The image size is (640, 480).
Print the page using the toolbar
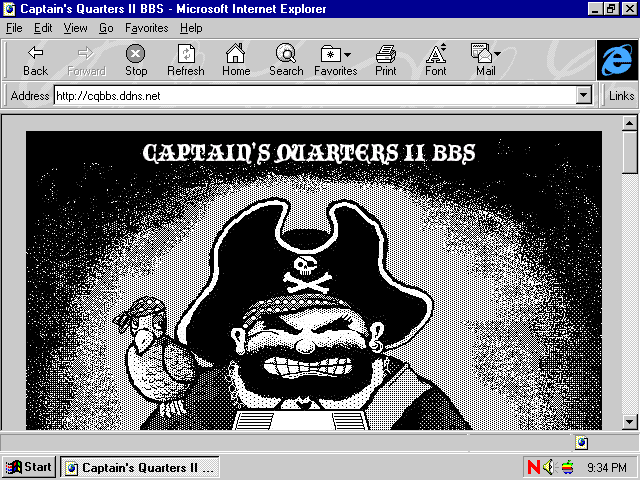(385, 60)
